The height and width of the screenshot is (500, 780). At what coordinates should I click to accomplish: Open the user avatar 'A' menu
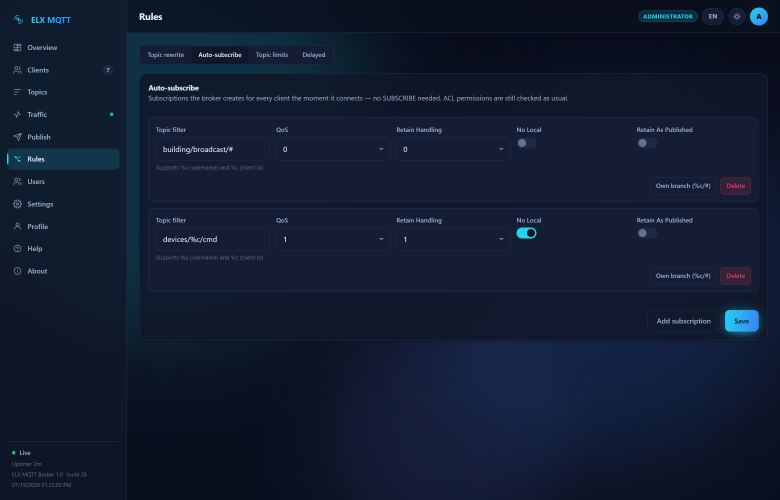click(759, 16)
